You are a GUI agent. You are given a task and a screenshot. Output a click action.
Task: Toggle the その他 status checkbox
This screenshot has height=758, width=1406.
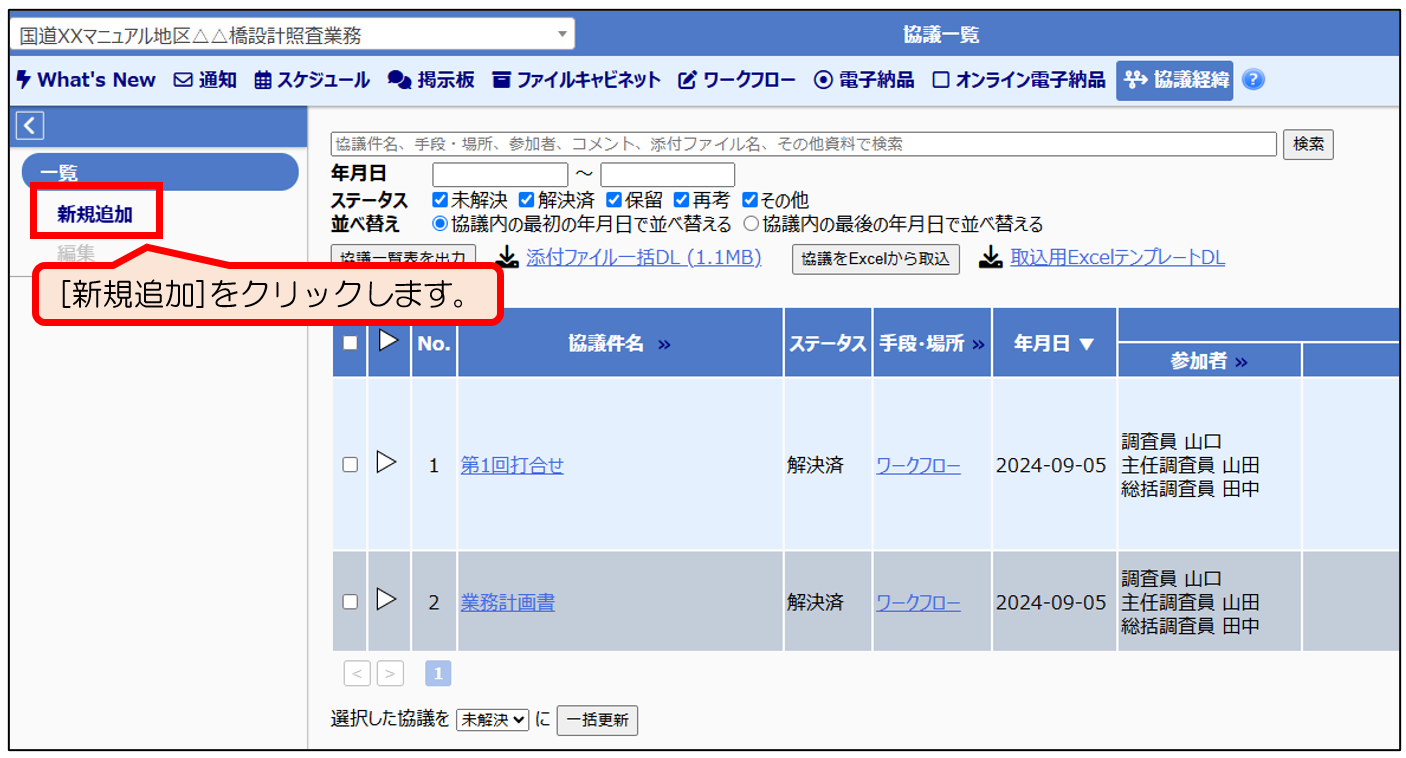(750, 200)
